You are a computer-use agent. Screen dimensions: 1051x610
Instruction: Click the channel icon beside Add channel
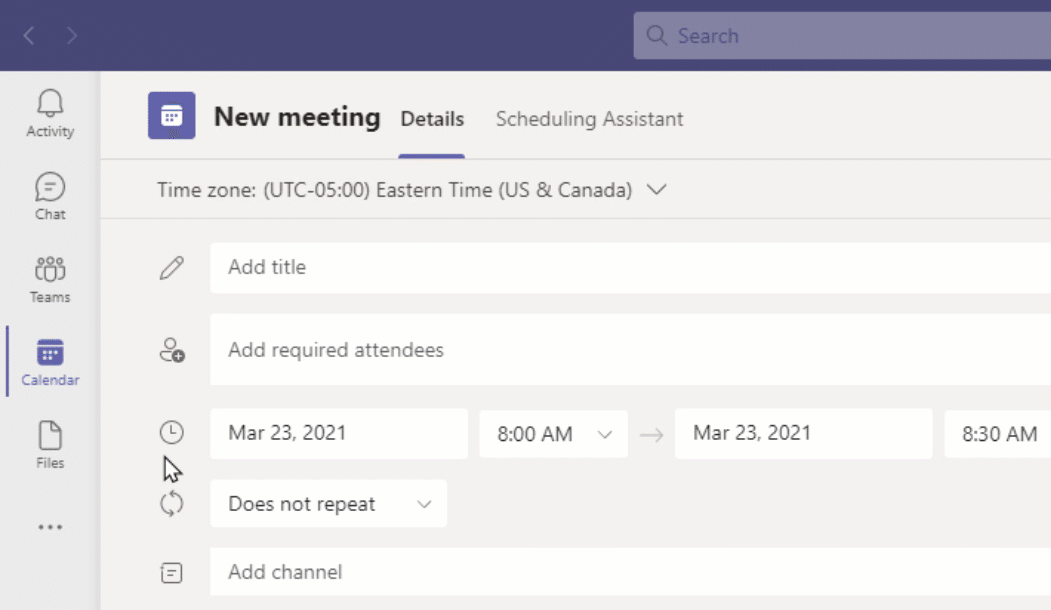[171, 572]
